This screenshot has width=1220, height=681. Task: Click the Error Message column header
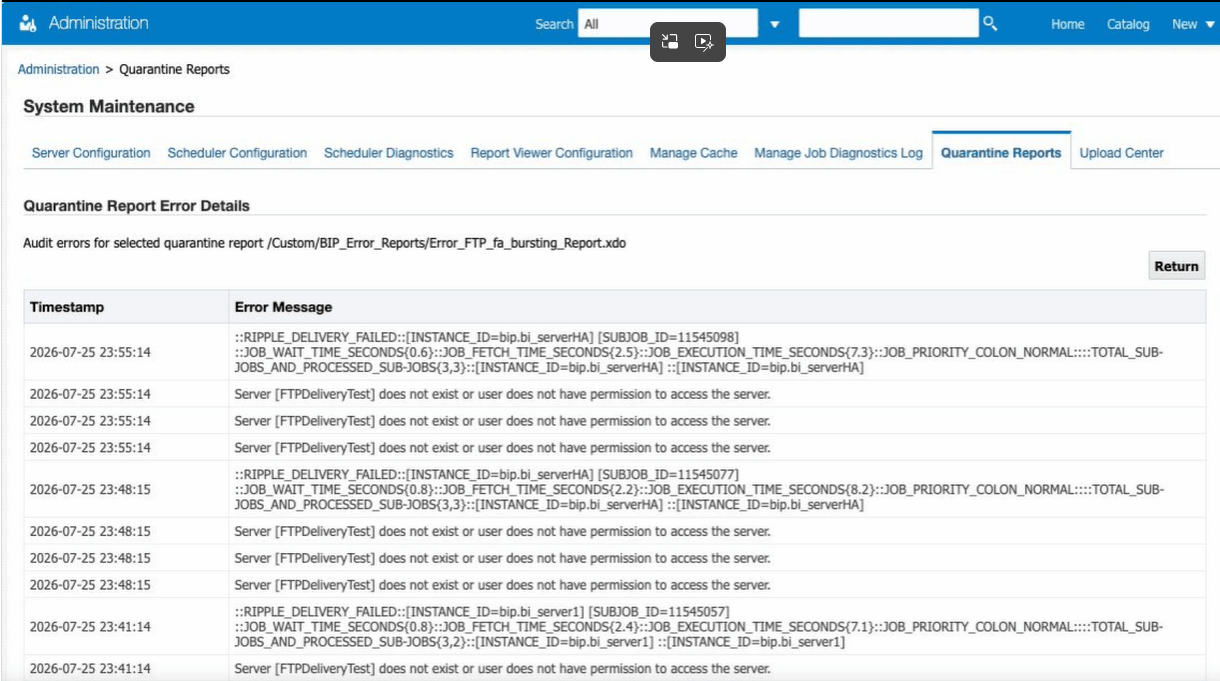point(717,307)
